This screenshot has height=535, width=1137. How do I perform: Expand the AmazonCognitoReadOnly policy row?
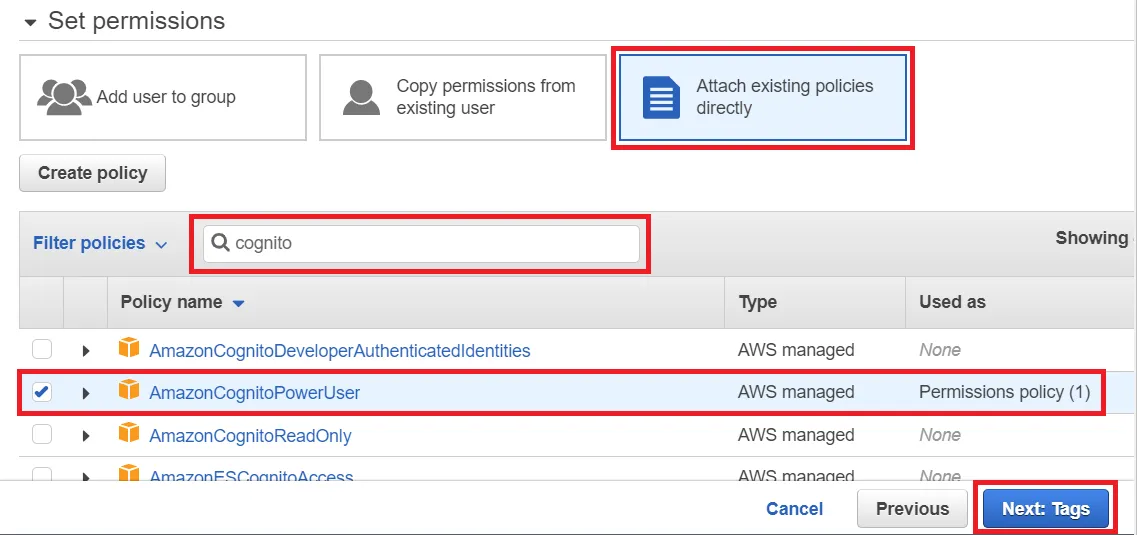86,435
